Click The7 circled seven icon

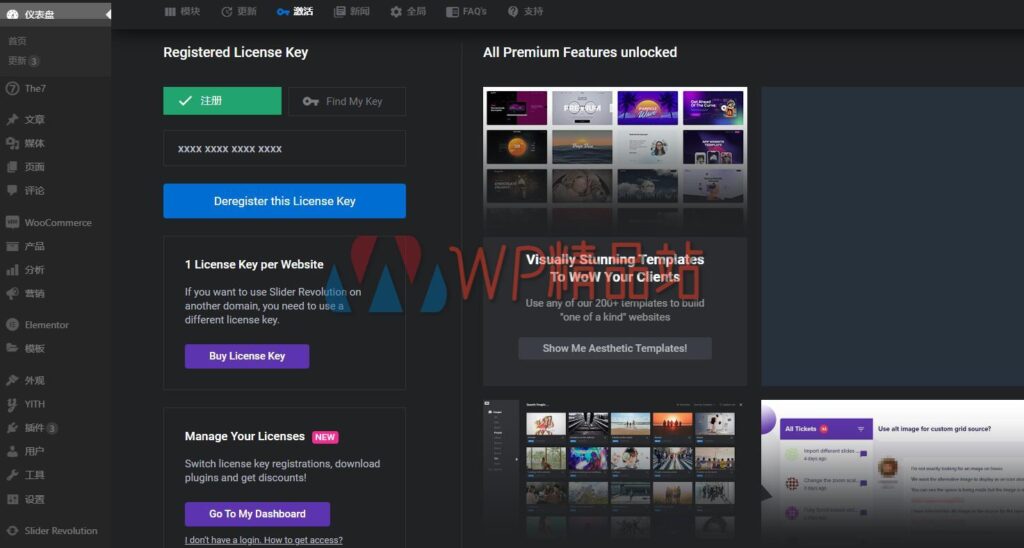tap(12, 88)
